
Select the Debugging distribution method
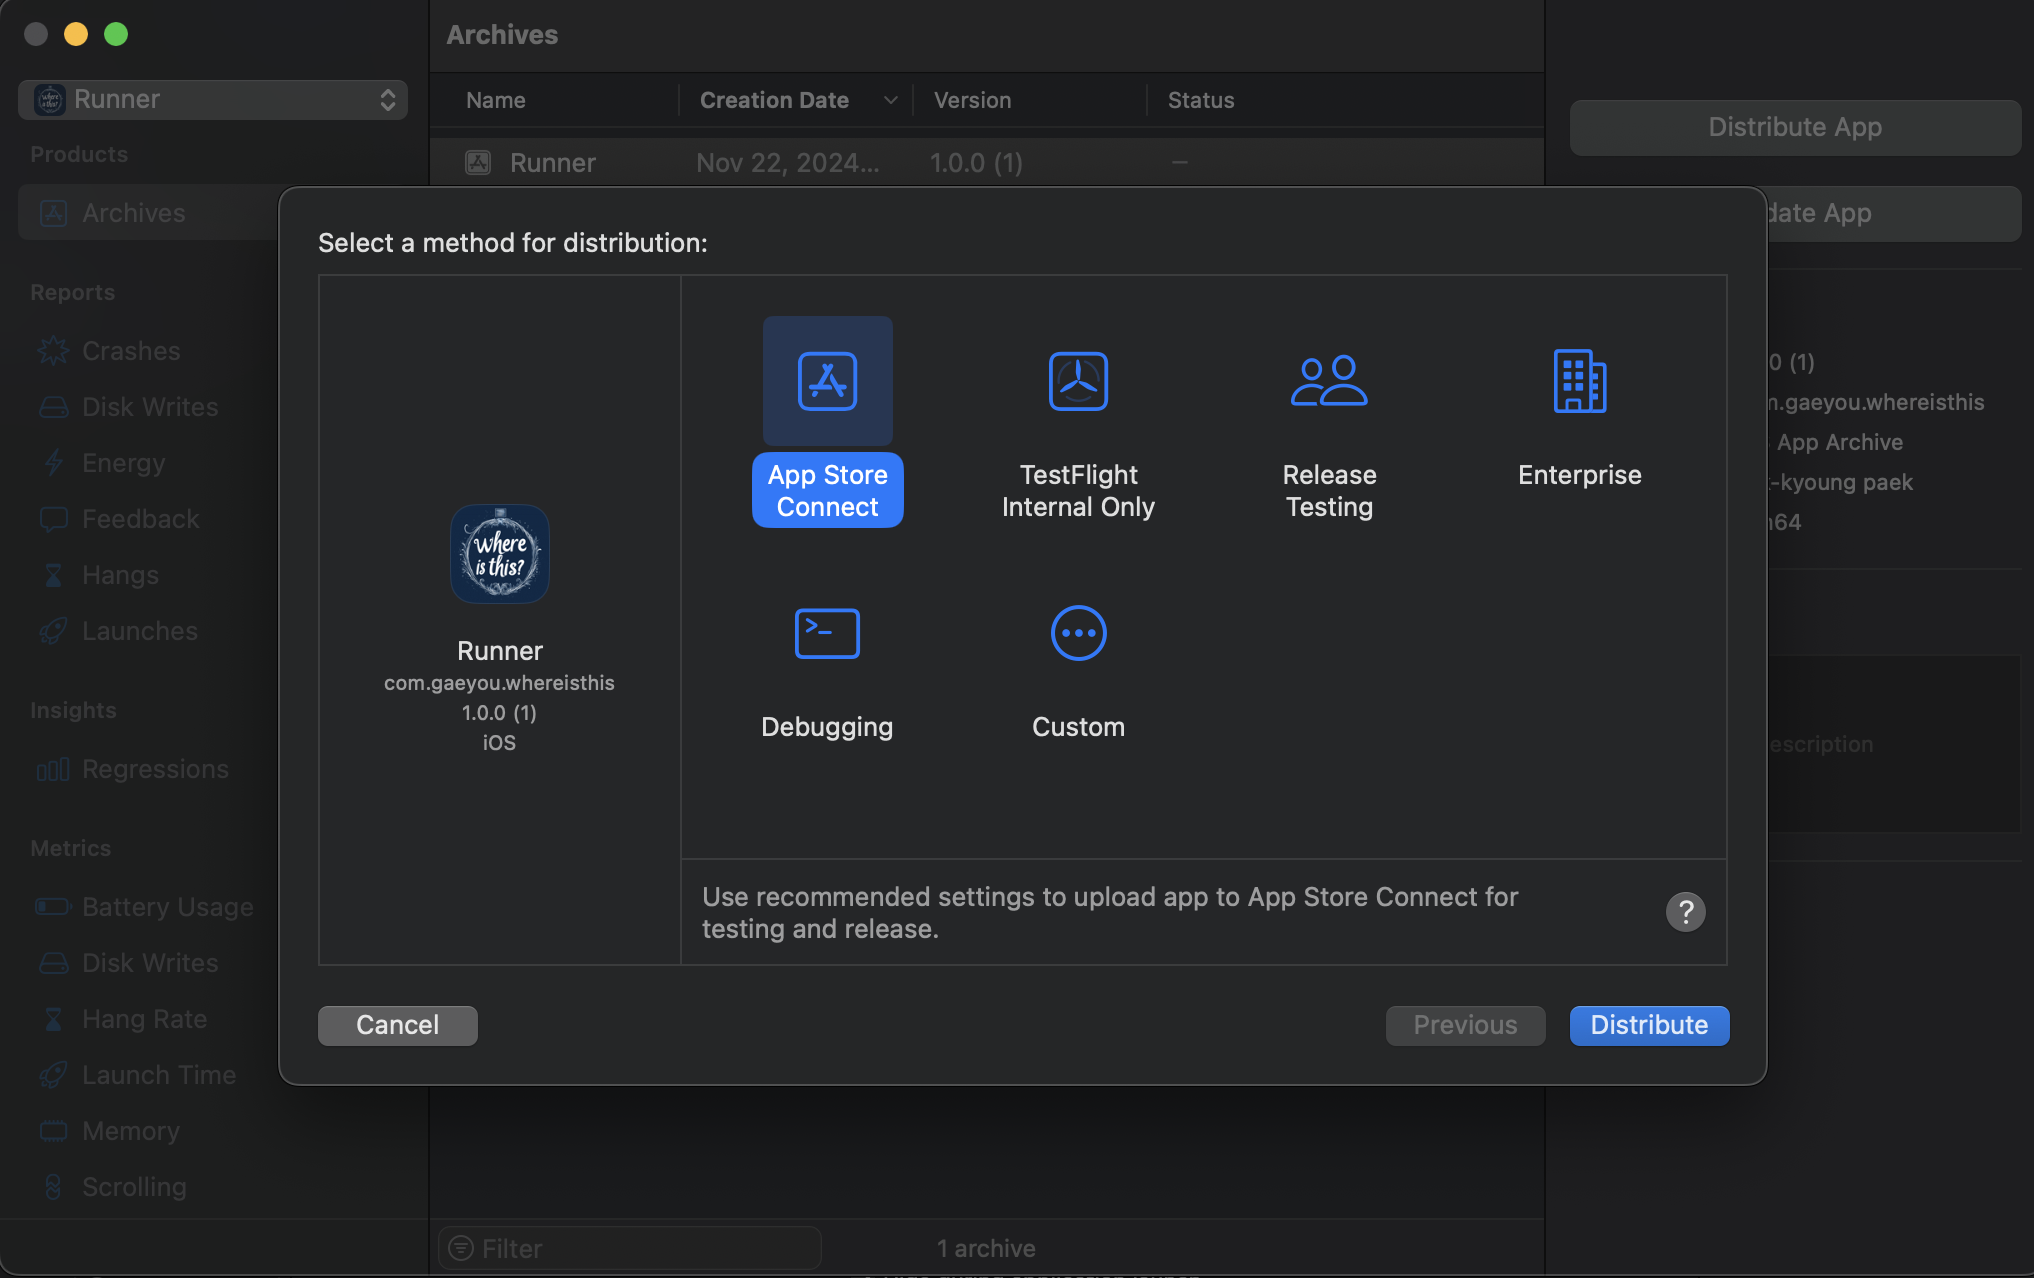click(x=827, y=634)
